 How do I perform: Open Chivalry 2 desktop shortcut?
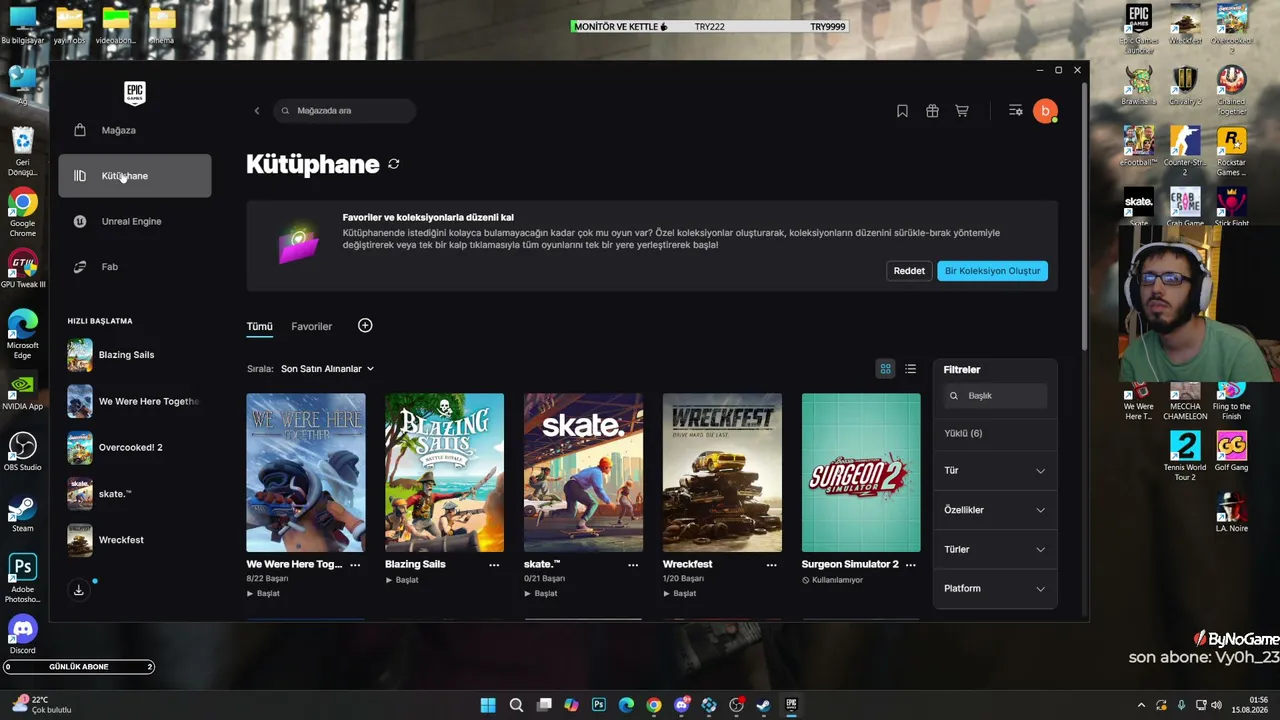1185,86
